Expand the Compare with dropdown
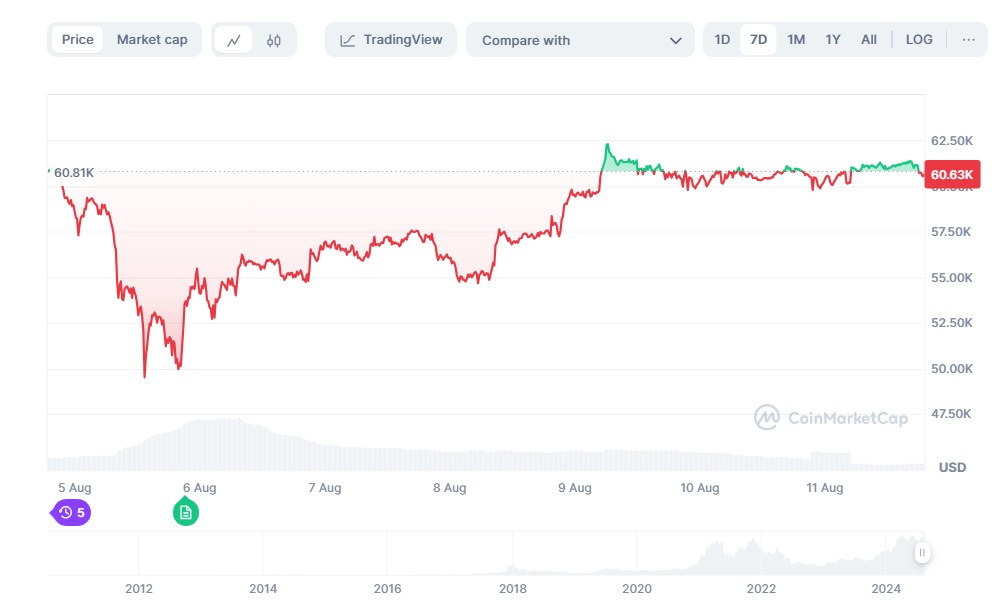The width and height of the screenshot is (1003, 614). [x=580, y=40]
